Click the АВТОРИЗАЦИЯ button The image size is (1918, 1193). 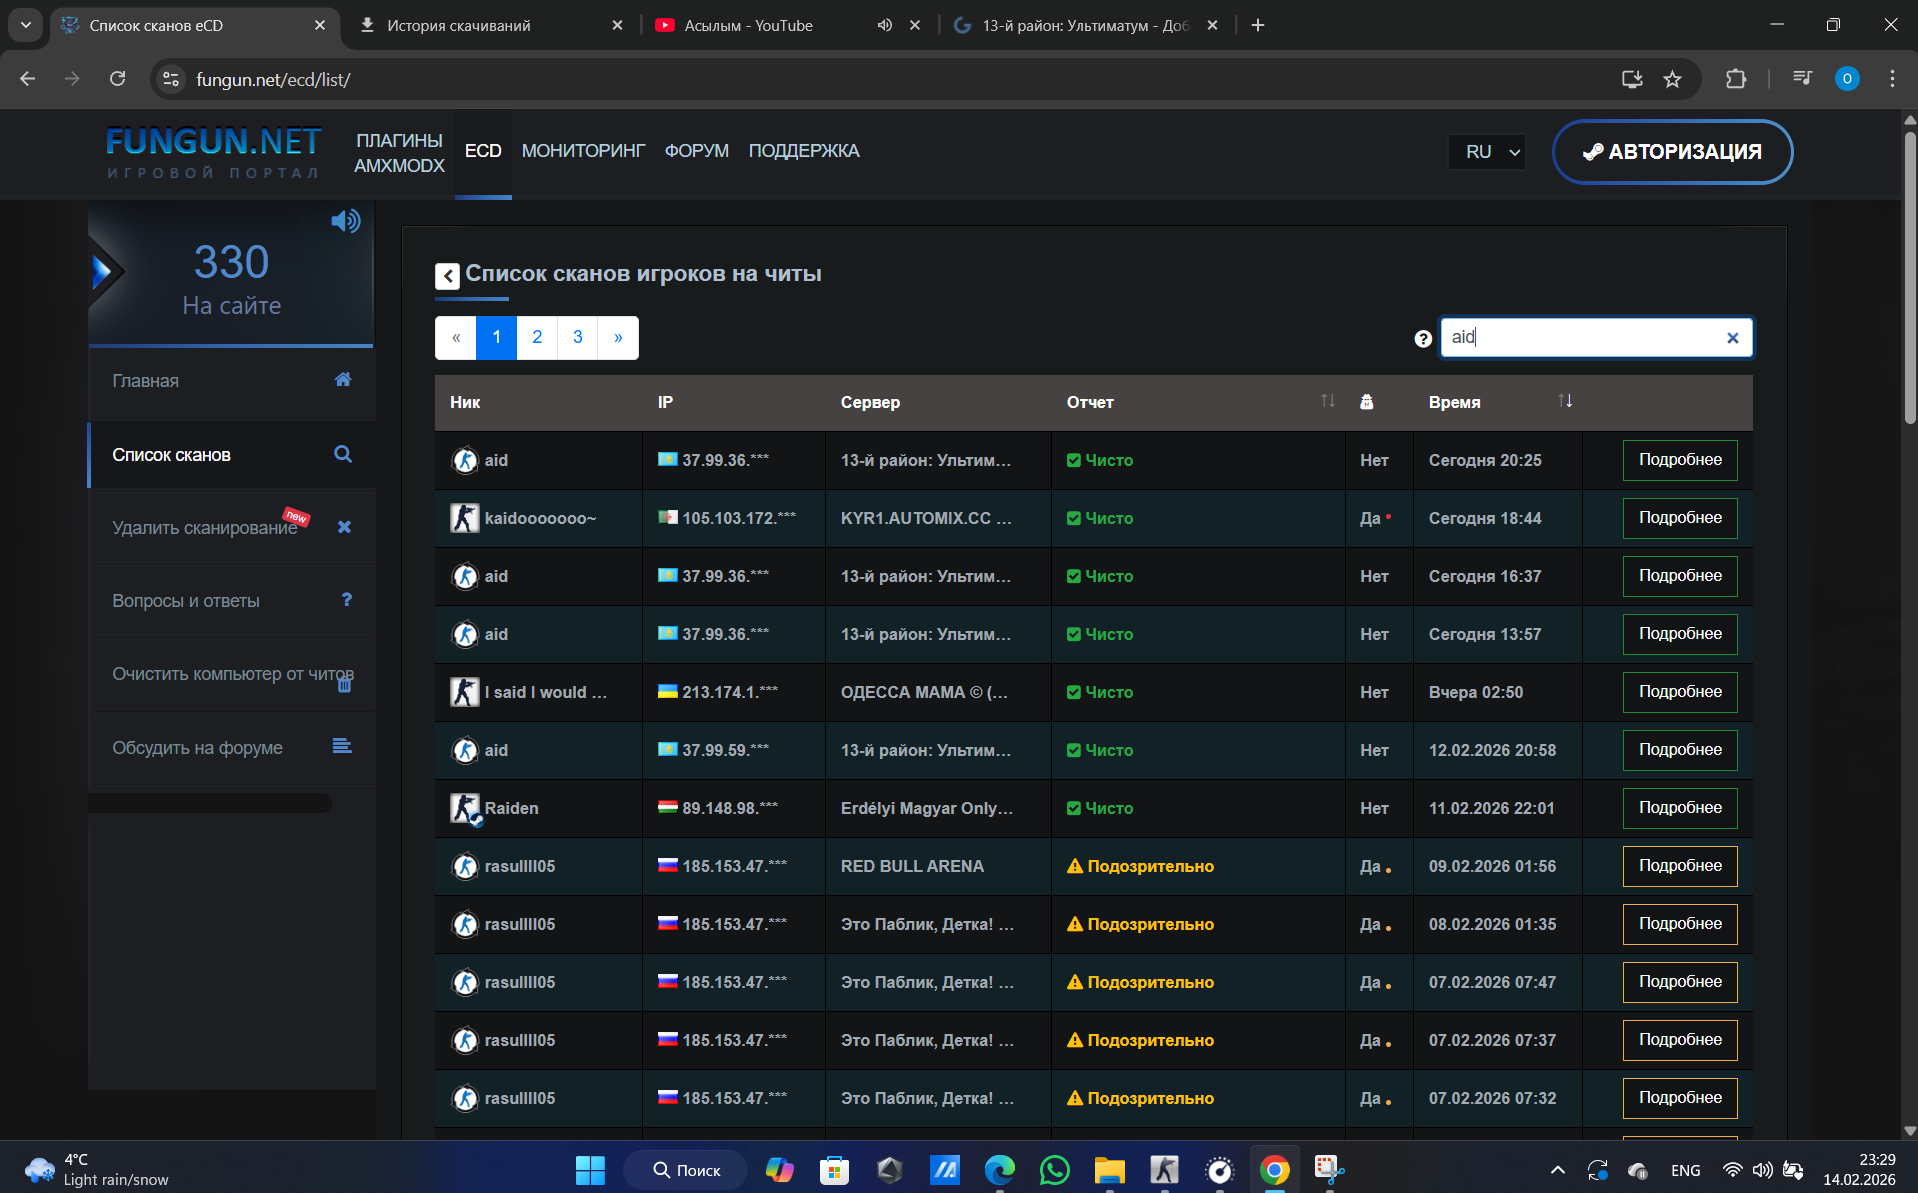(x=1672, y=152)
